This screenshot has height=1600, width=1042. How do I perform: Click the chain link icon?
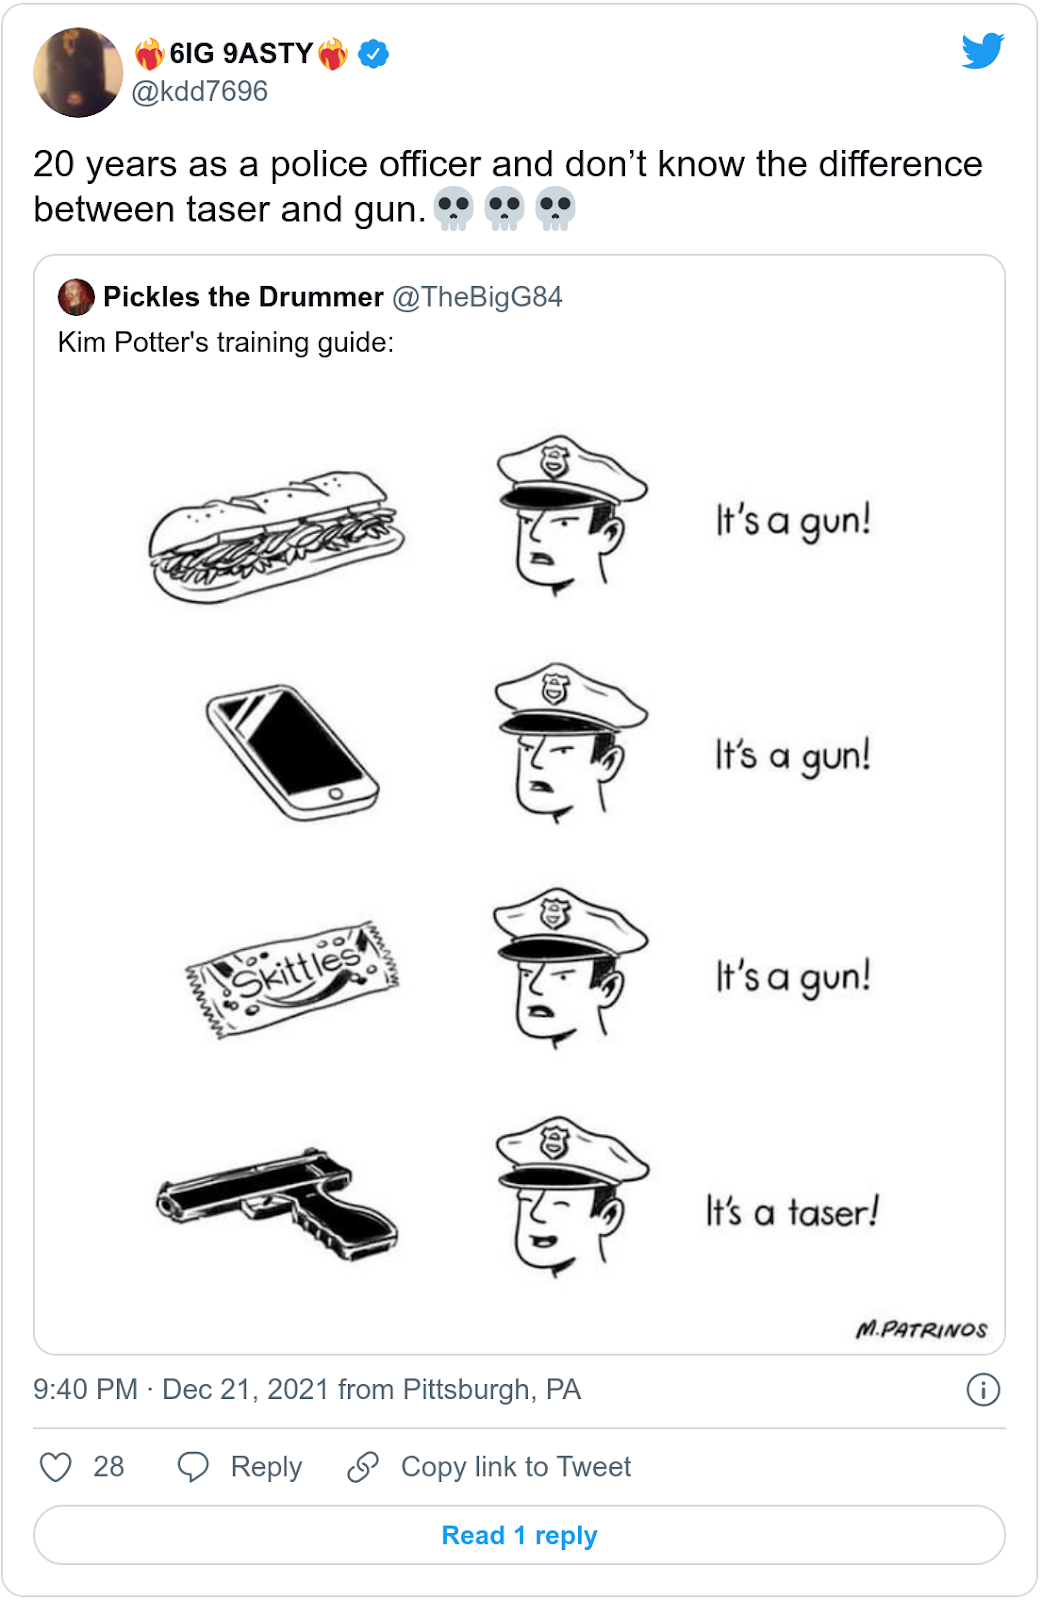pos(363,1467)
